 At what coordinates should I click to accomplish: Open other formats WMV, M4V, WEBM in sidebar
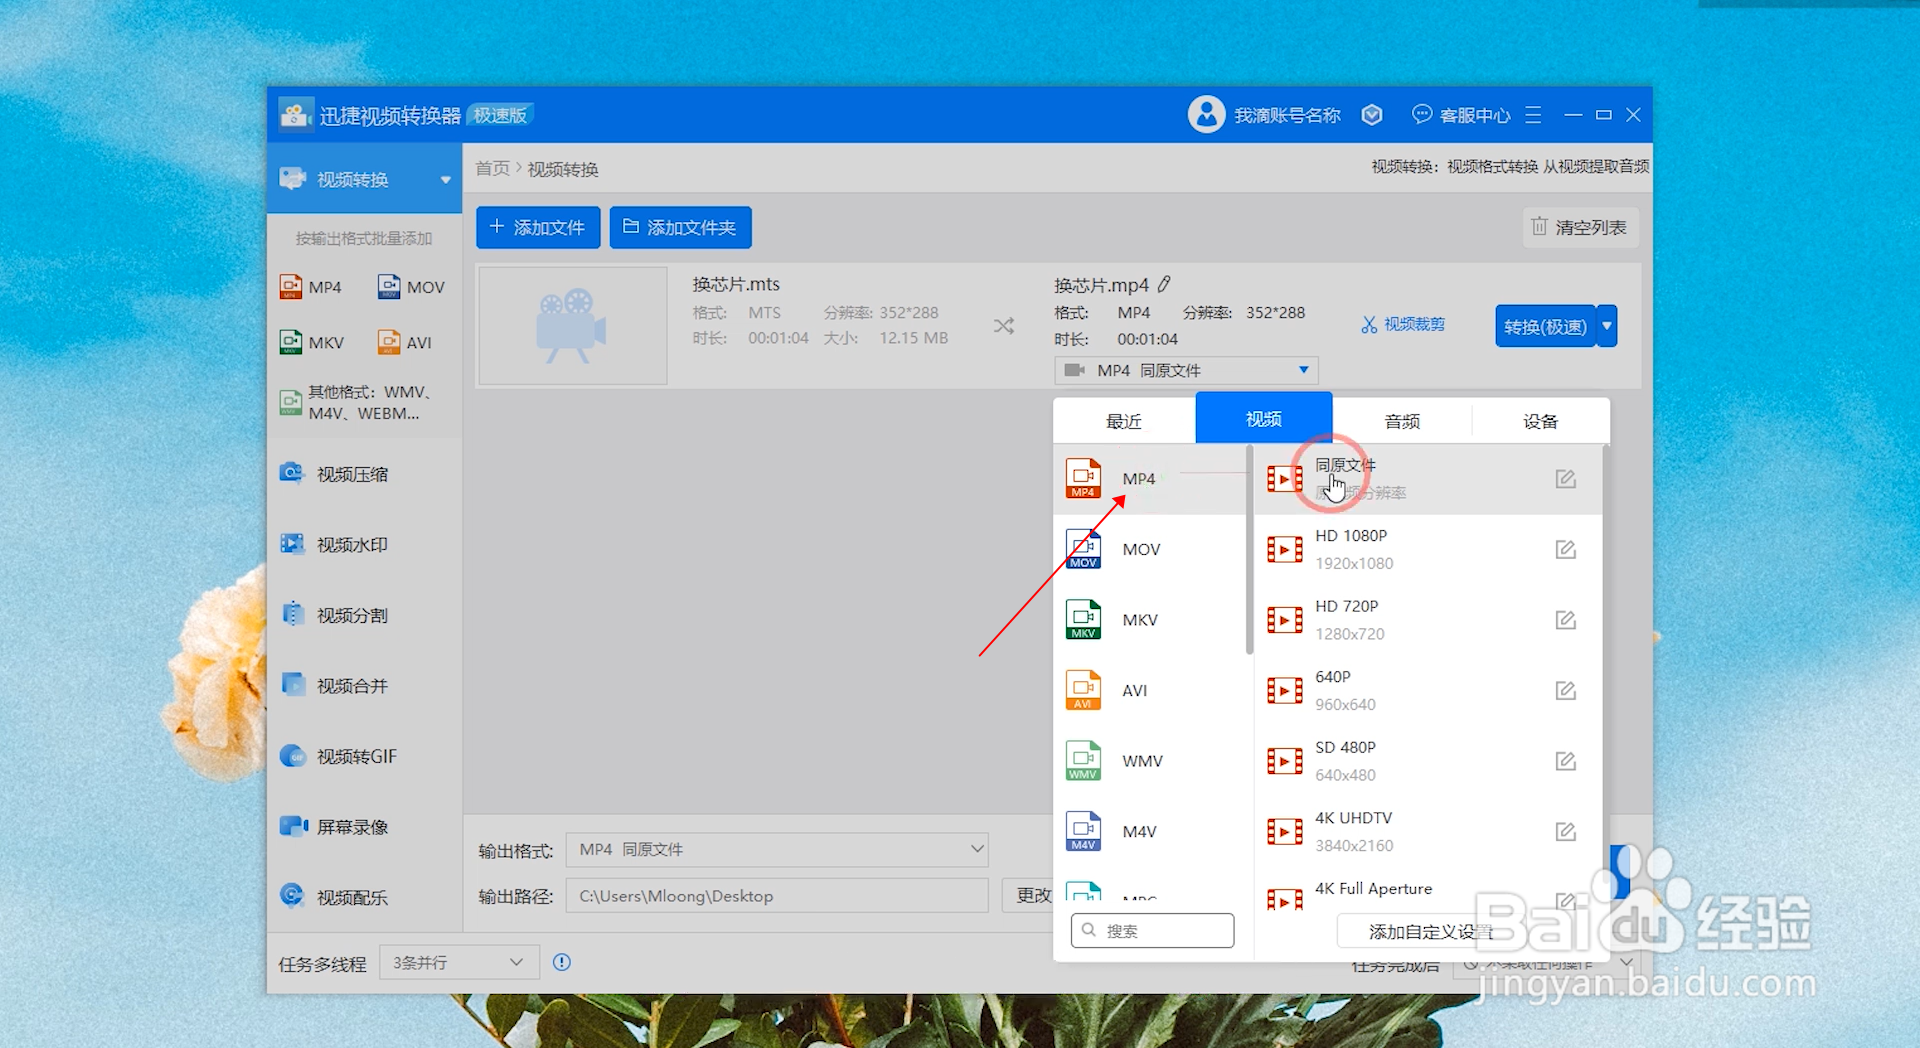click(356, 402)
